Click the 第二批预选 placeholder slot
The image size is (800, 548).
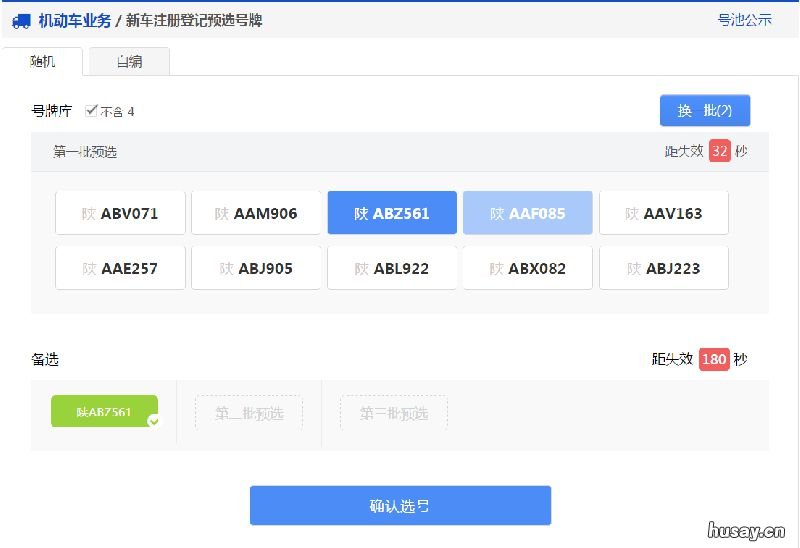249,412
